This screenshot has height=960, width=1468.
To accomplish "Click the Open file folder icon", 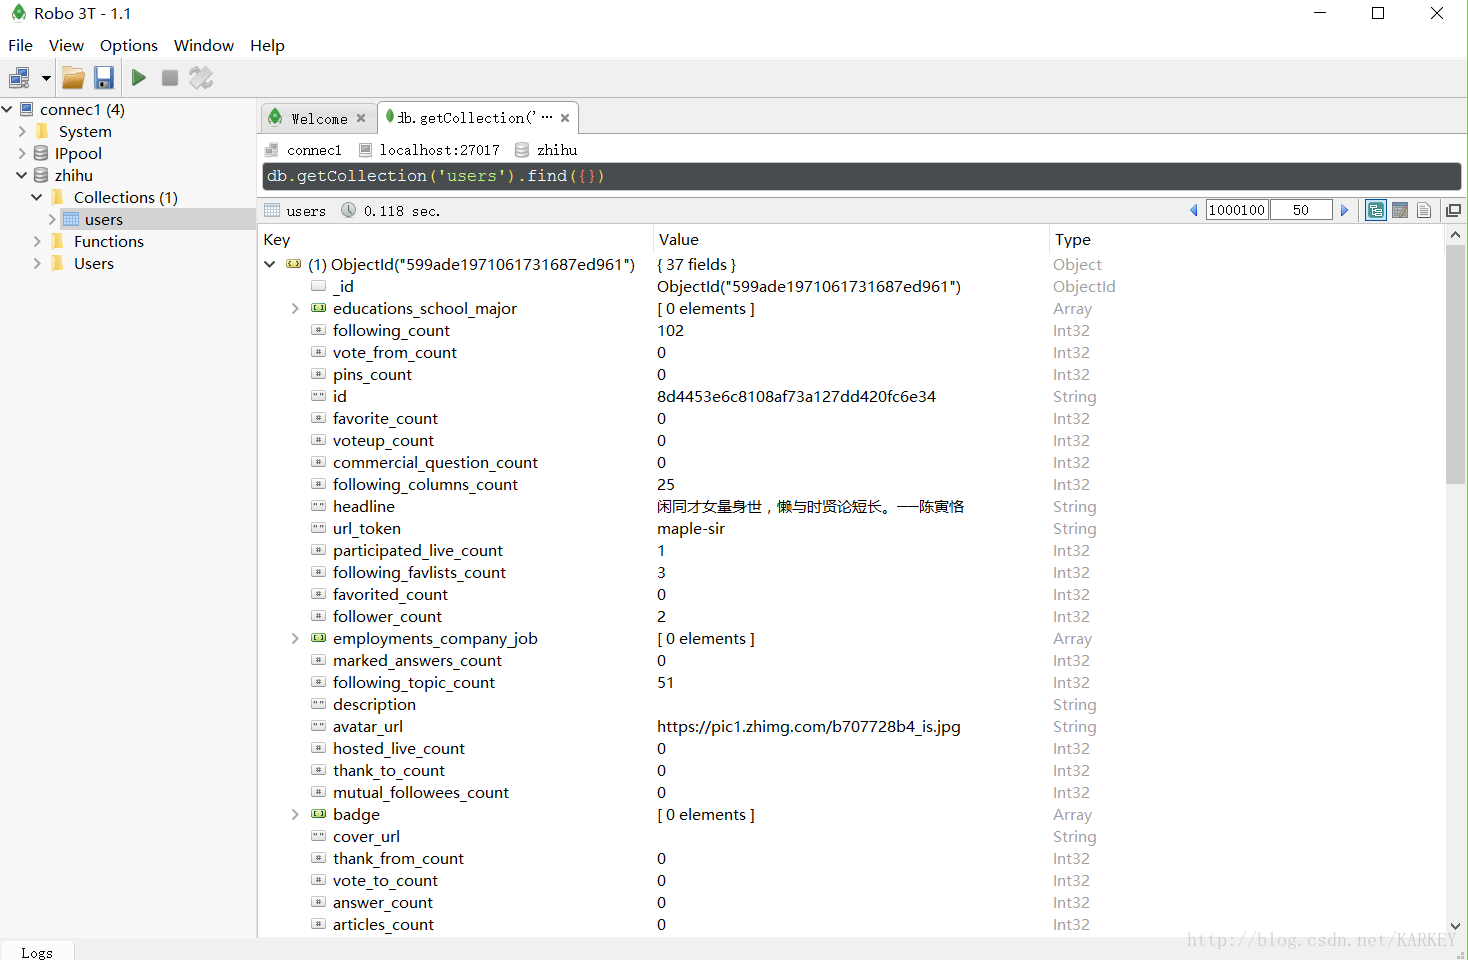I will pos(73,78).
